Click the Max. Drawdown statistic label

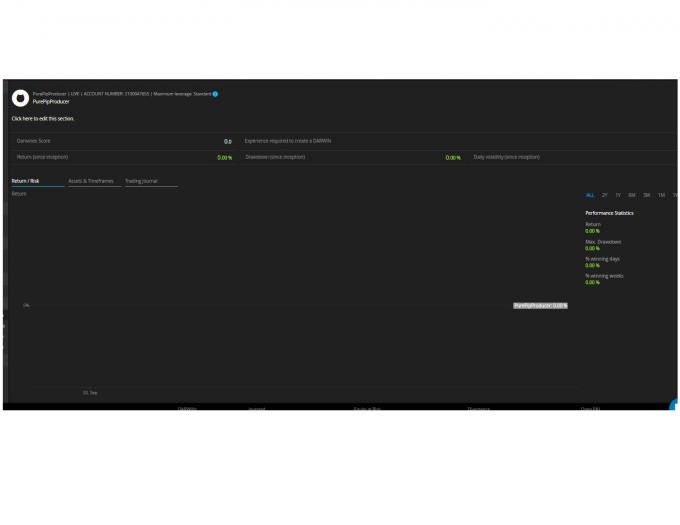pyautogui.click(x=603, y=242)
